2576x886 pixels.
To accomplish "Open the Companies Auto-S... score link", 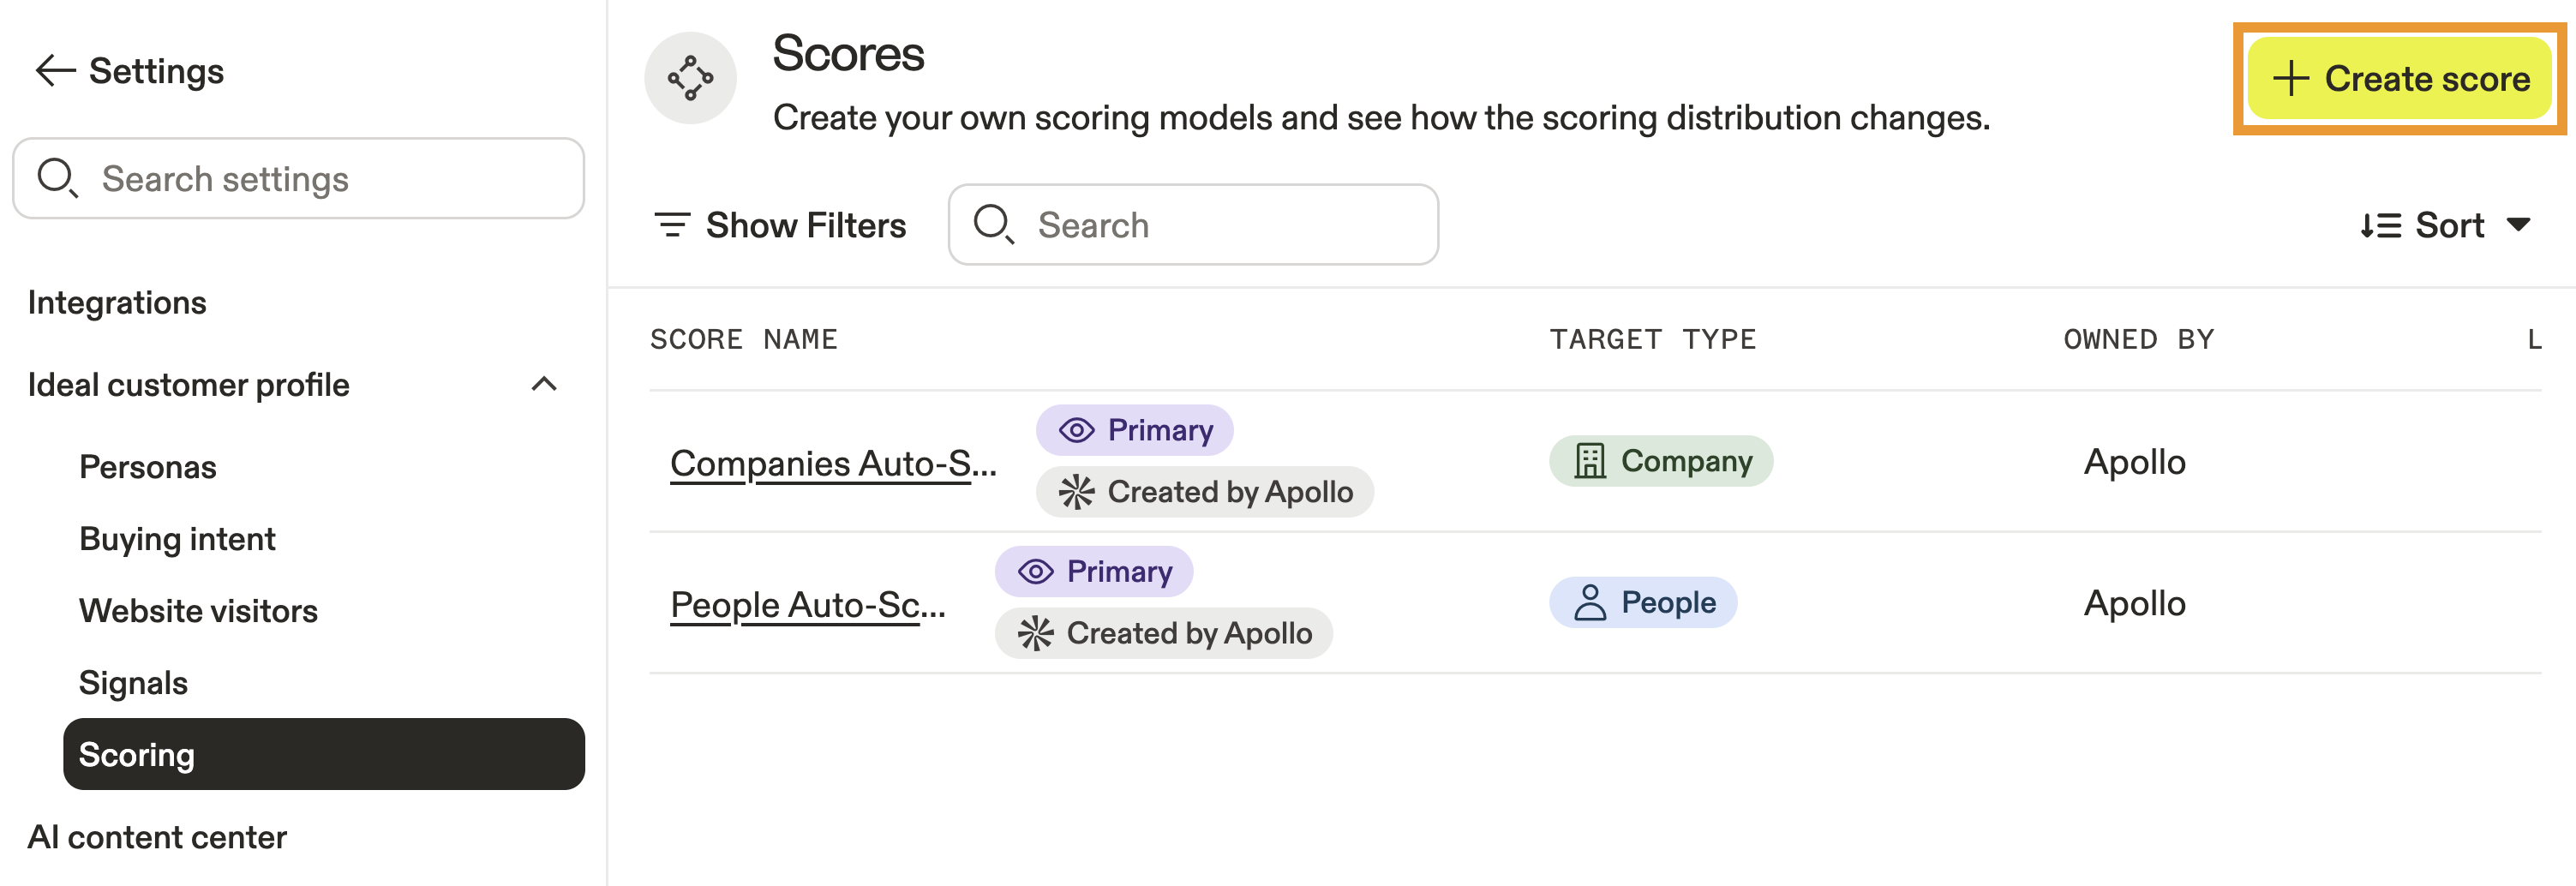I will [x=833, y=463].
